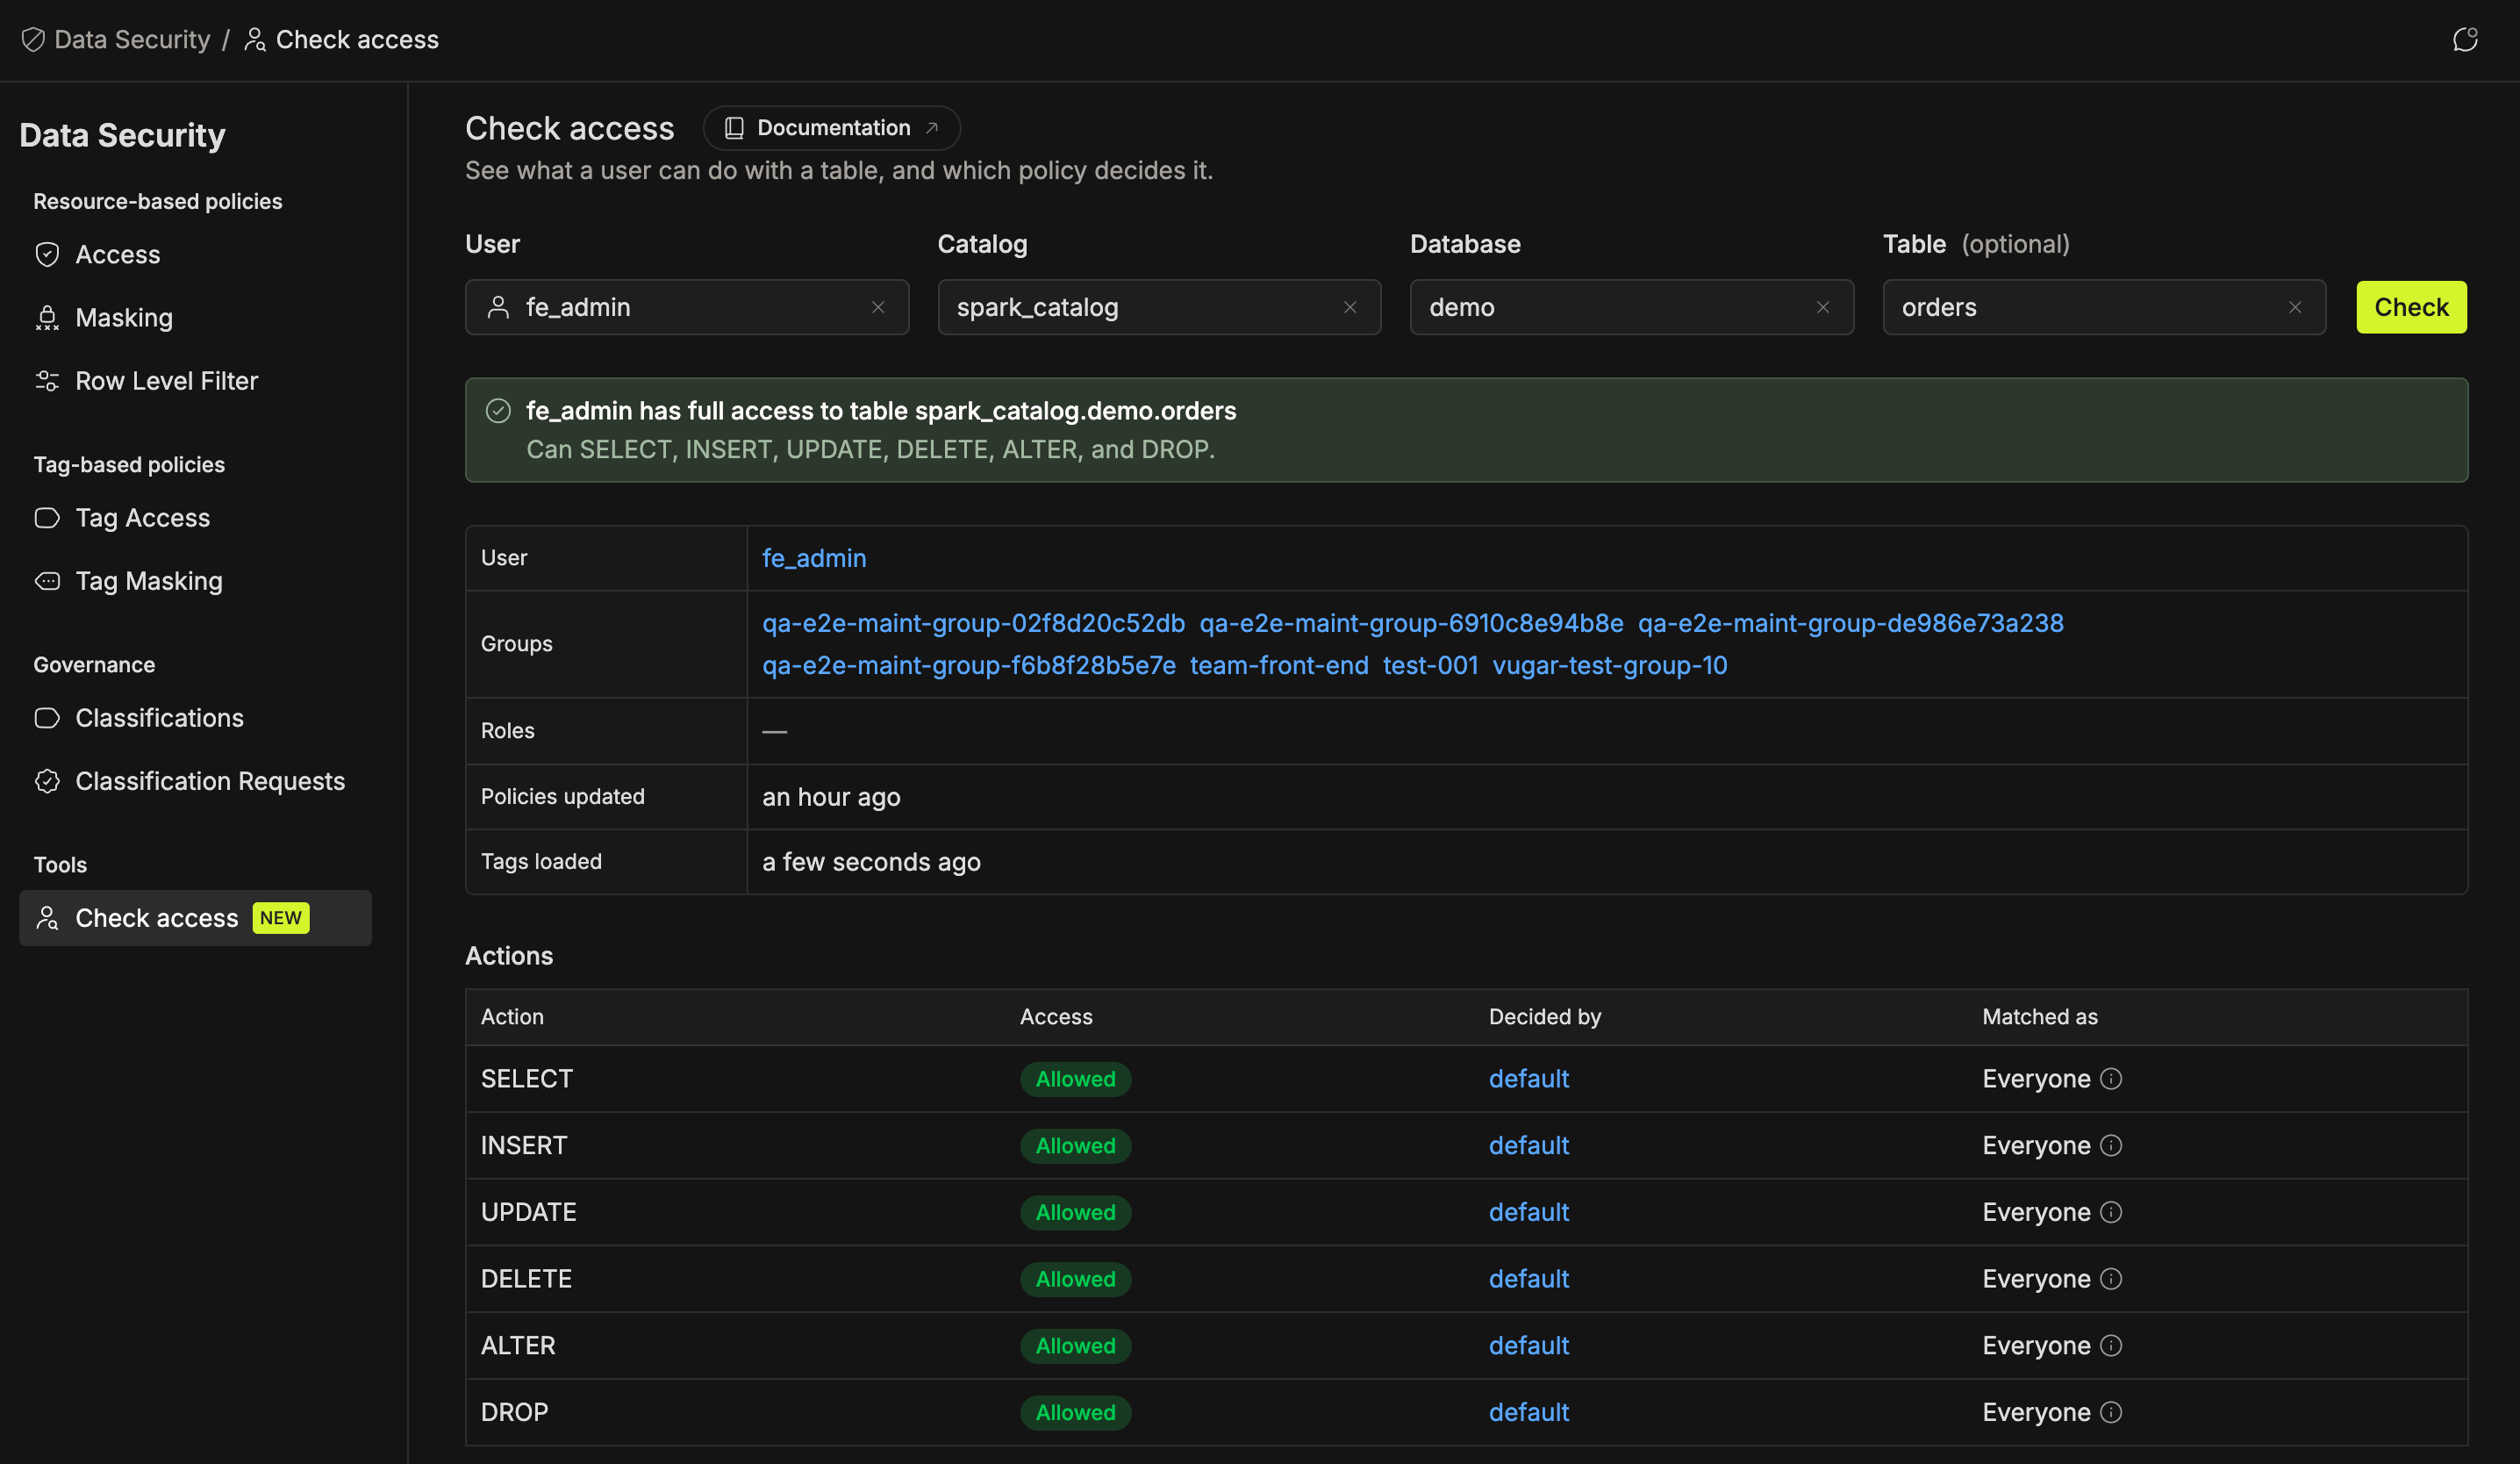
Task: Open the Catalog combo box spark_catalog
Action: (x=1159, y=307)
